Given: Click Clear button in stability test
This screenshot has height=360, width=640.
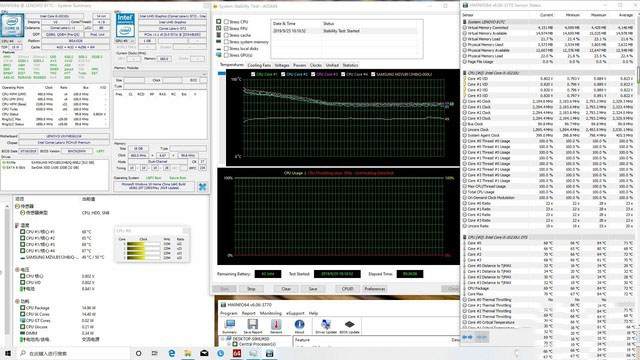Looking at the screenshot, I should coord(286,289).
